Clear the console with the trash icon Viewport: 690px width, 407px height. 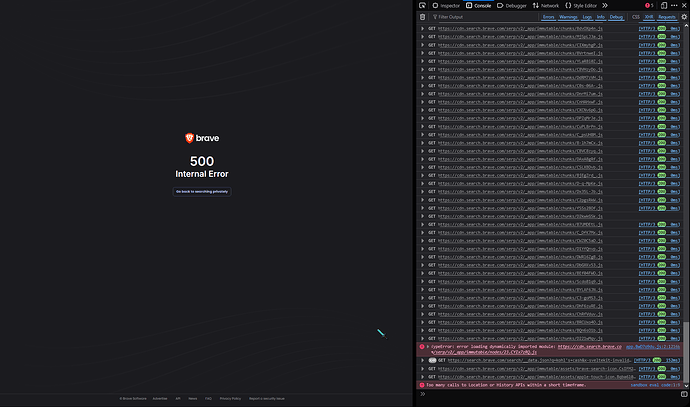pos(422,17)
